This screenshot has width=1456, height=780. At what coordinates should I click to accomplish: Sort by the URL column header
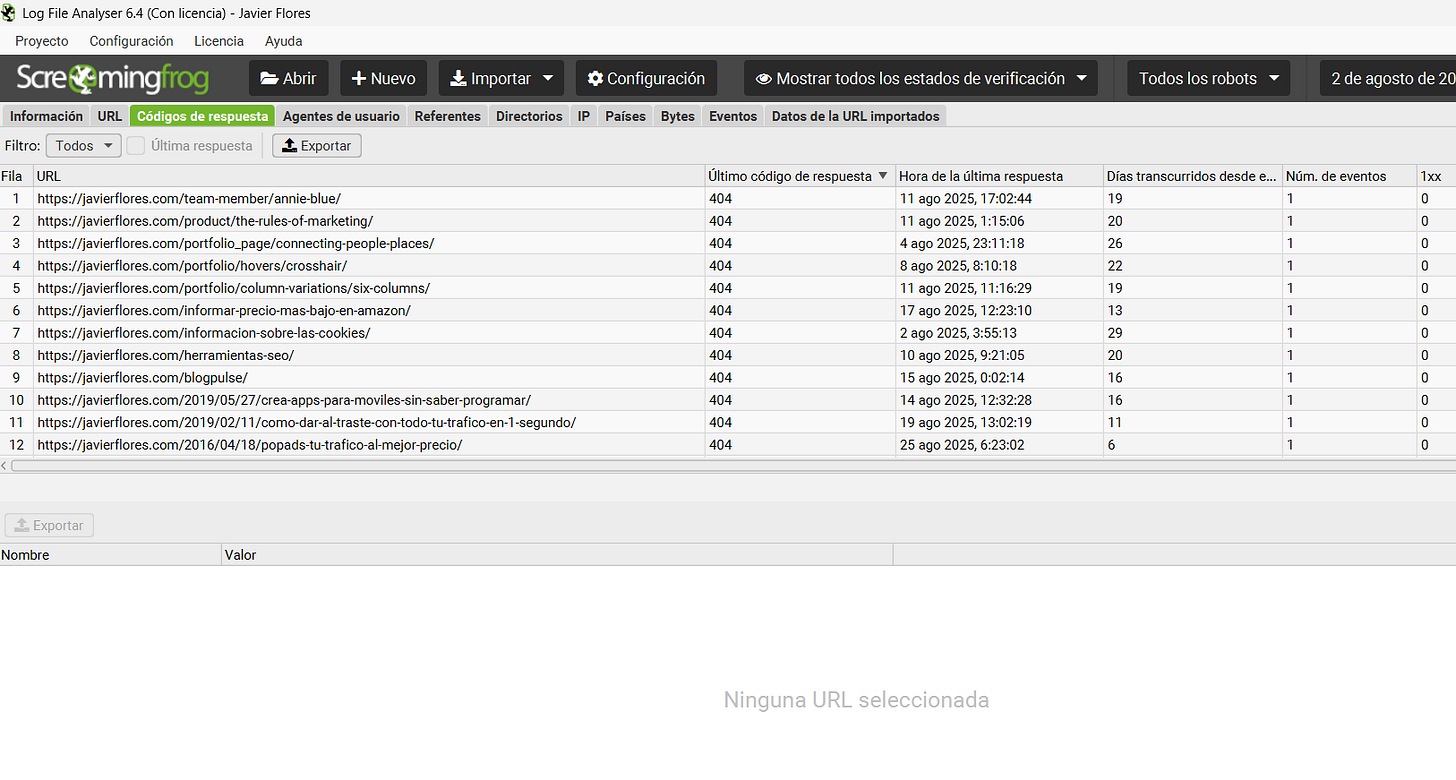coord(369,176)
